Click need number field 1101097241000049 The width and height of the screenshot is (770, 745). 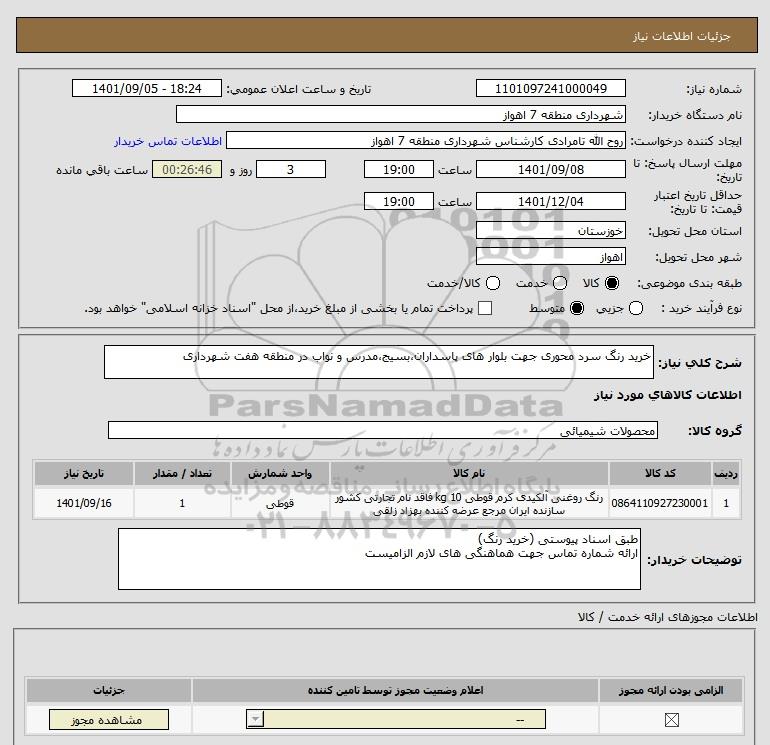[x=550, y=88]
